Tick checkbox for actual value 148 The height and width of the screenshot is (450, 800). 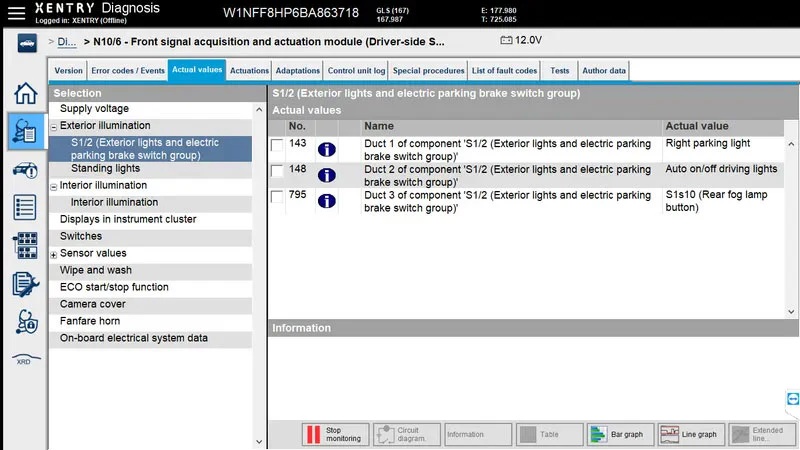point(277,170)
